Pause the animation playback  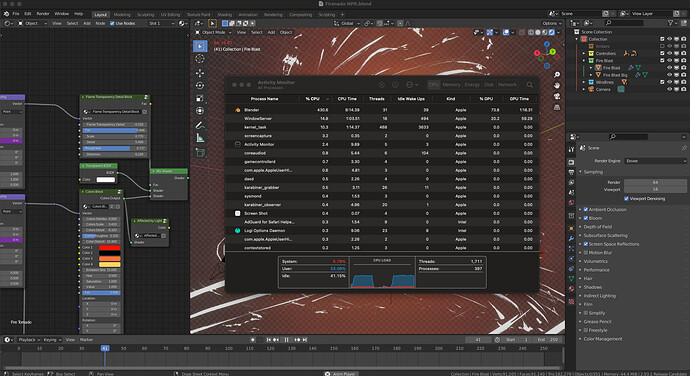(x=286, y=339)
